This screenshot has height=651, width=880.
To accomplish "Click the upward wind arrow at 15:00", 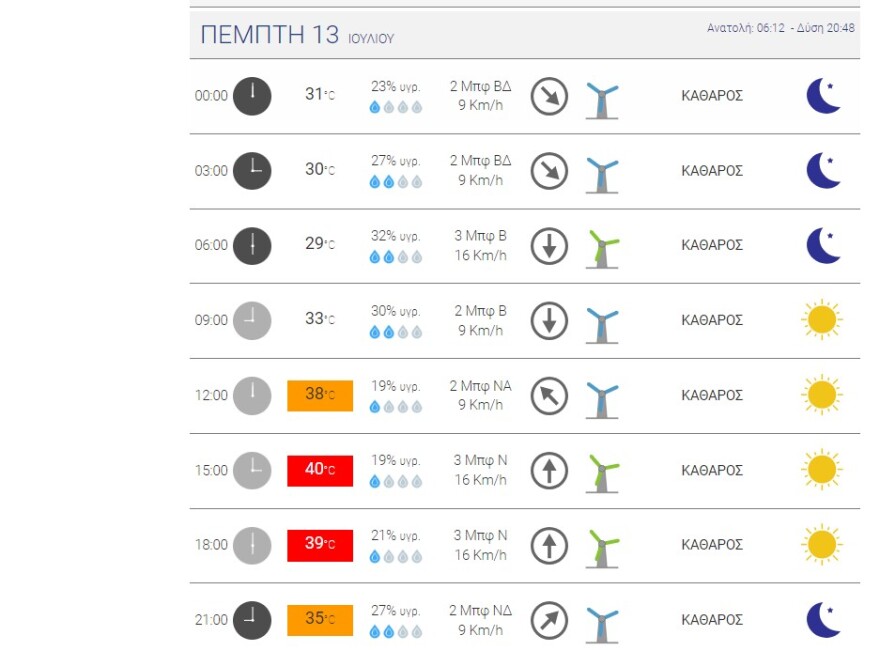I will [x=548, y=470].
